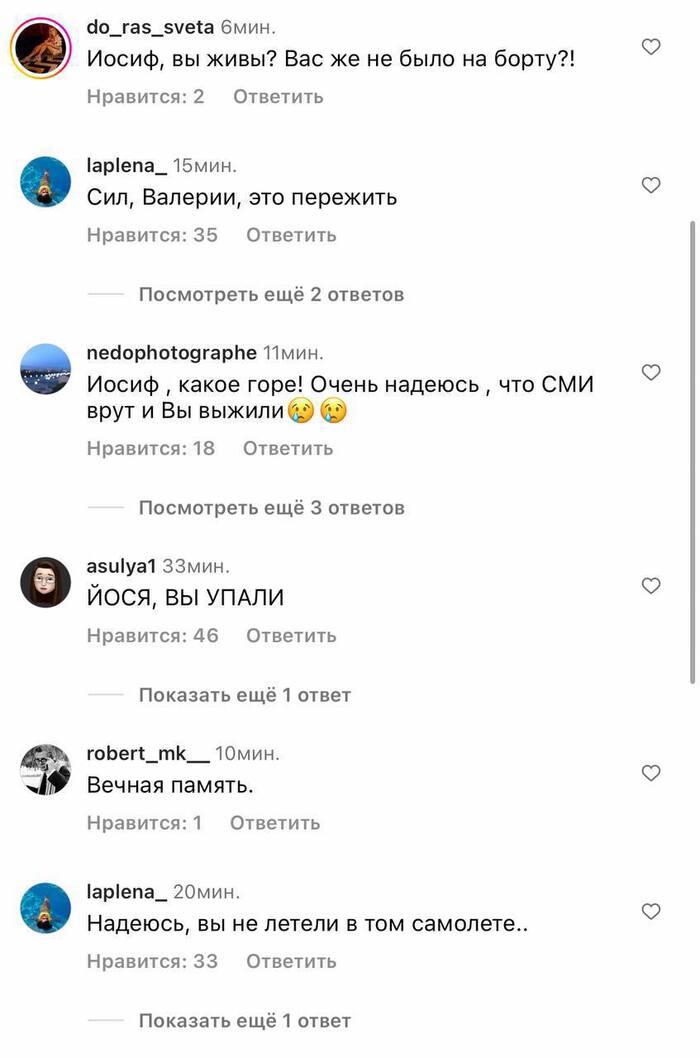Heart robert_mk__'s "Вечная память" comment
This screenshot has height=1058, width=700.
point(651,773)
